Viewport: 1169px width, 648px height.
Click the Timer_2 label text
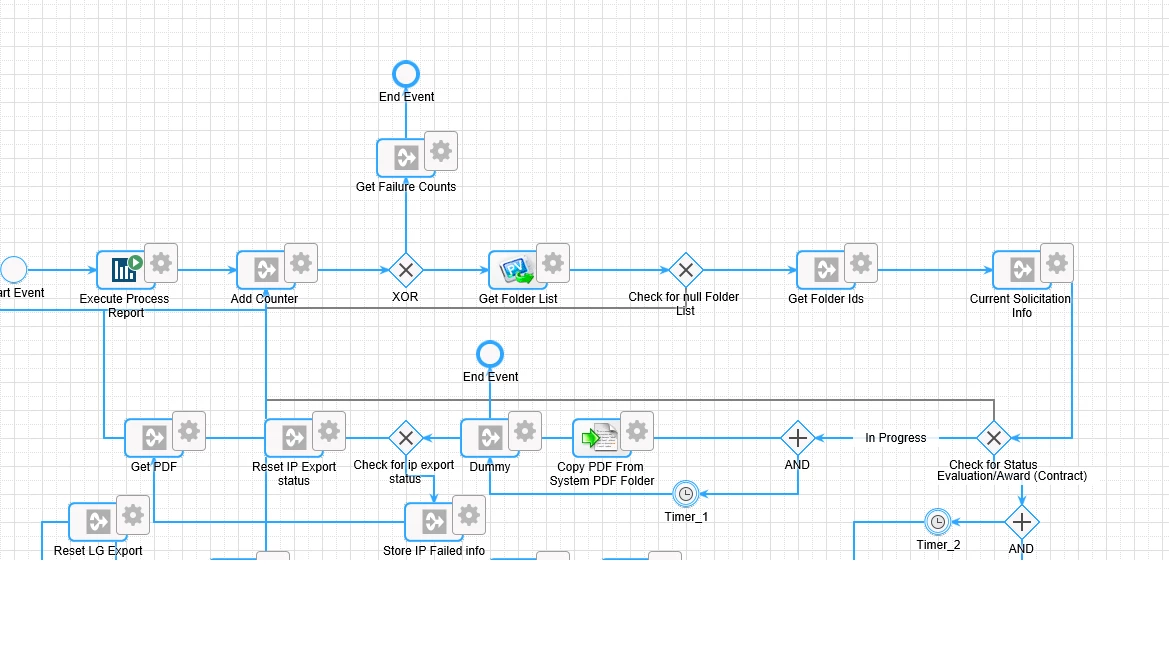pos(938,545)
